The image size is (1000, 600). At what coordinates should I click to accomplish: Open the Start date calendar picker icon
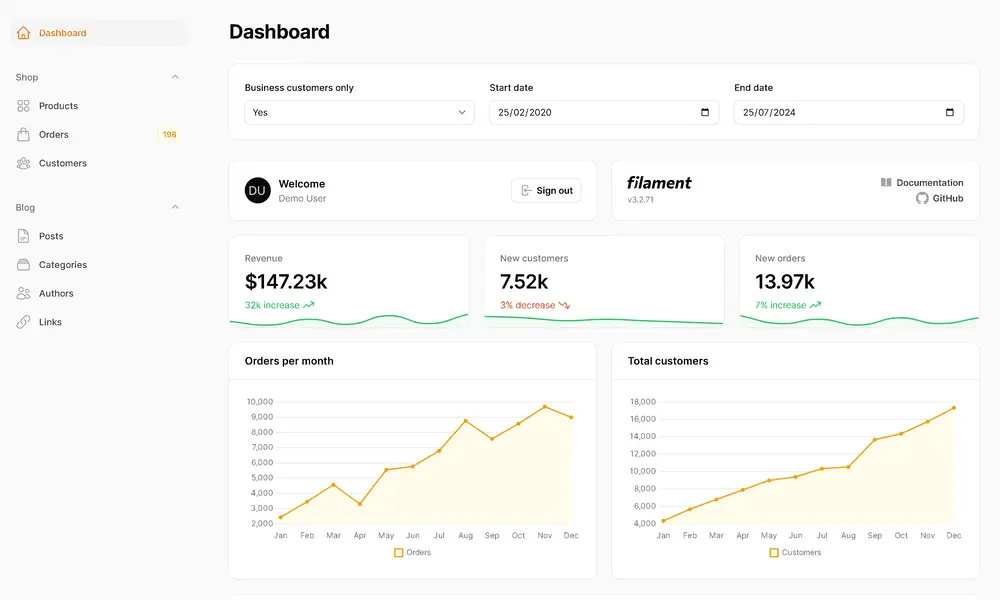[705, 112]
